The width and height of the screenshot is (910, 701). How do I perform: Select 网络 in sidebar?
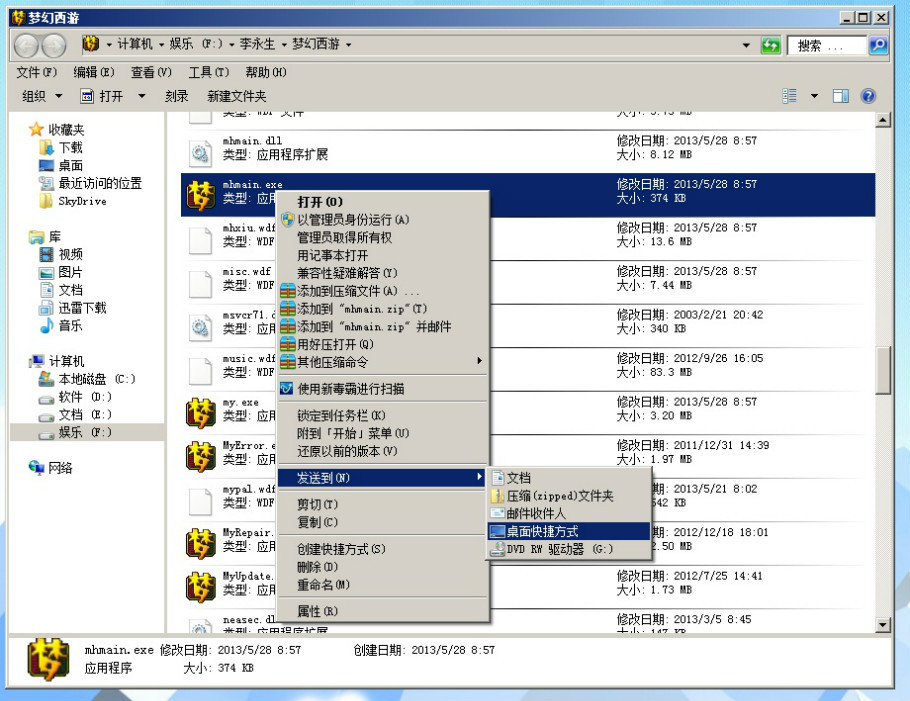(50, 468)
